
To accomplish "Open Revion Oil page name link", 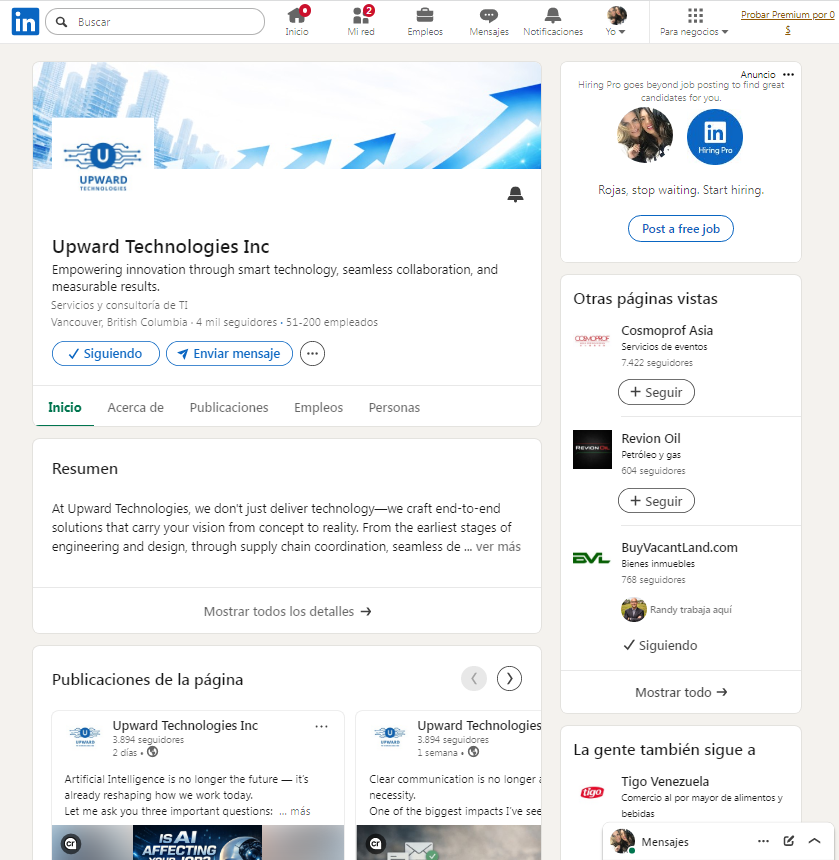I will coord(651,439).
